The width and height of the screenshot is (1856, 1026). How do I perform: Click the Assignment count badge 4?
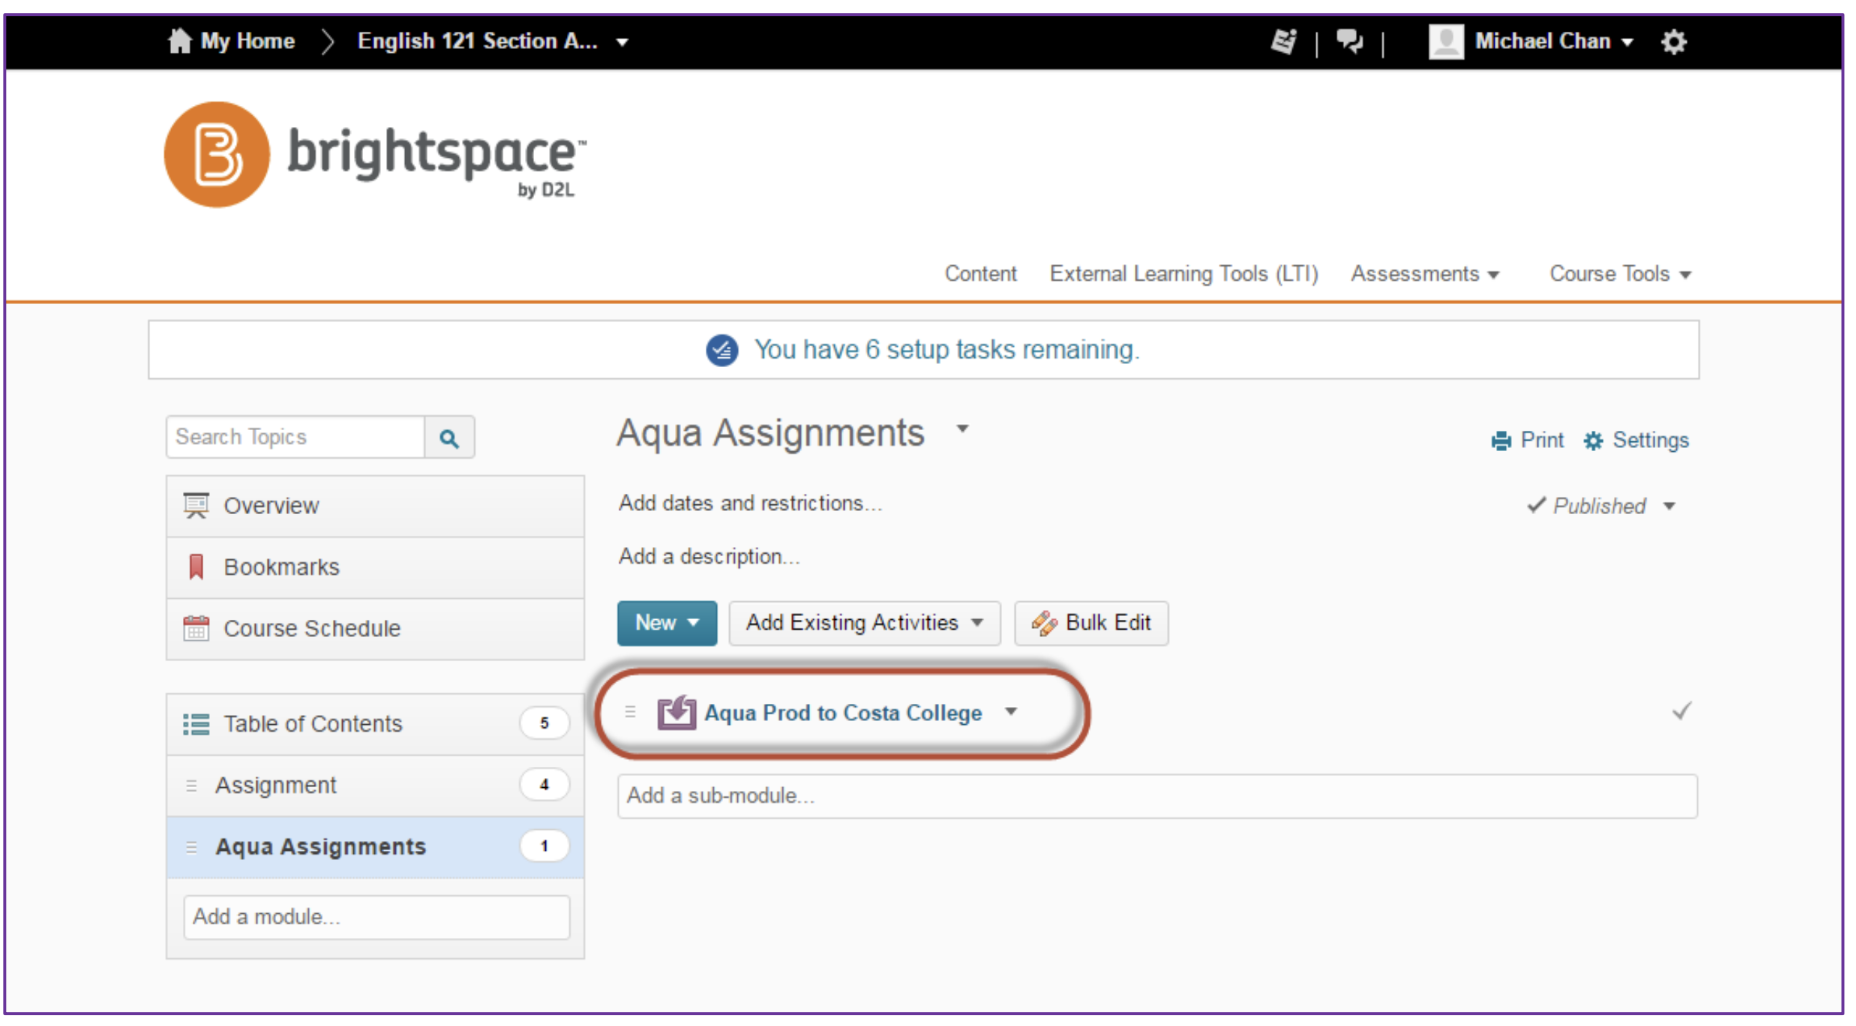point(544,785)
